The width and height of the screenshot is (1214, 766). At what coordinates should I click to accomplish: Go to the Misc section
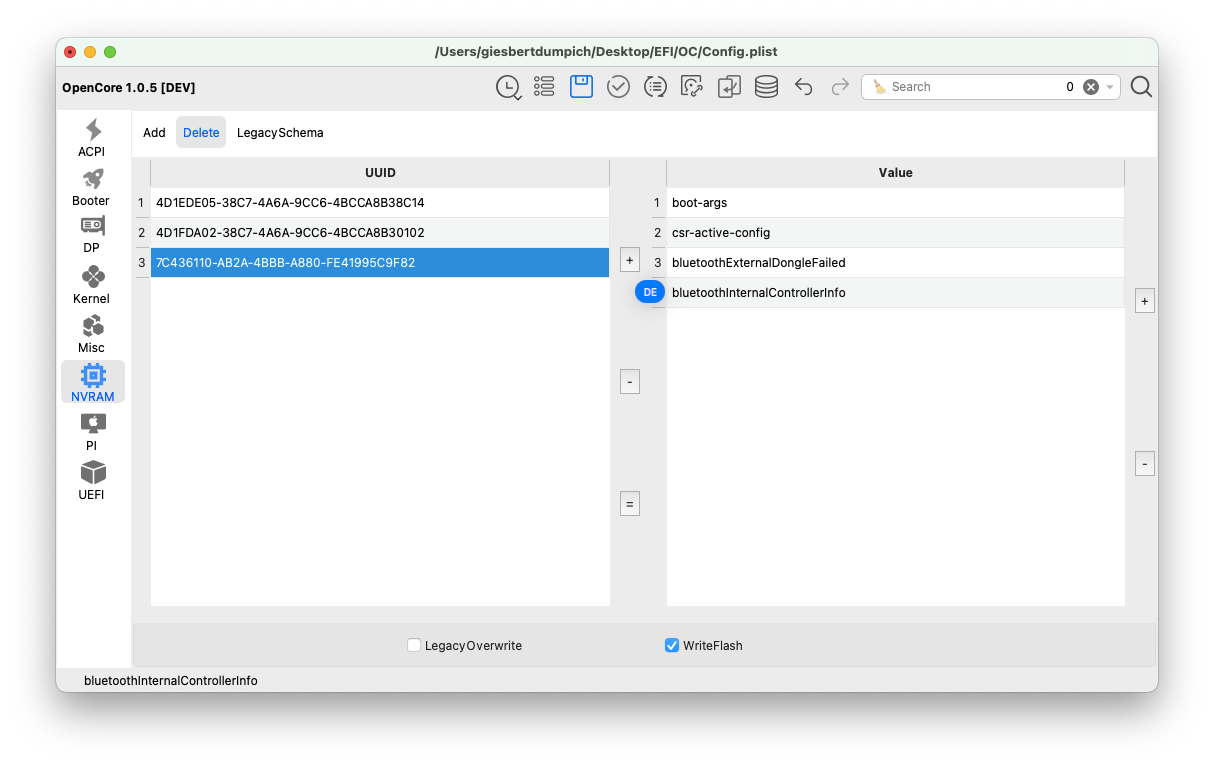pos(92,333)
